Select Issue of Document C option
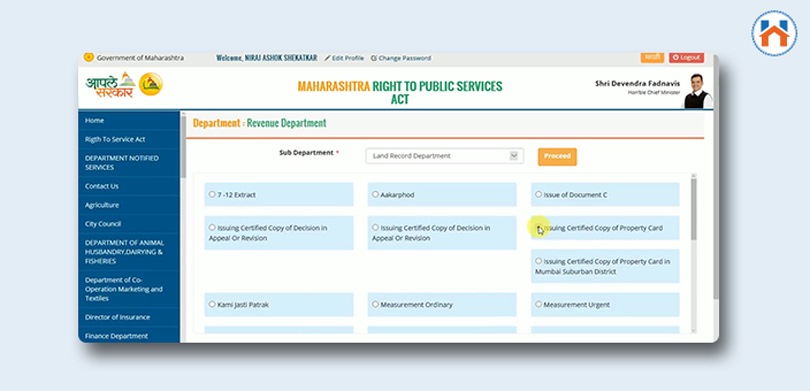This screenshot has width=810, height=391. point(538,194)
